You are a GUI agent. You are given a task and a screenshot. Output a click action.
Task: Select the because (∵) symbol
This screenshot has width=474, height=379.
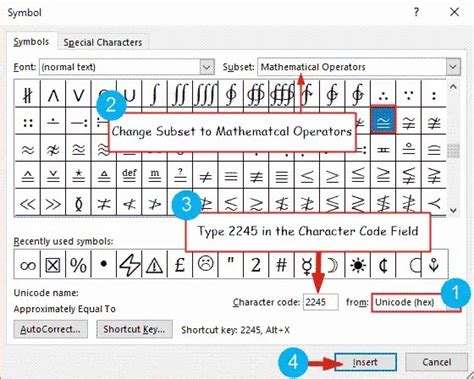pyautogui.click(x=408, y=94)
